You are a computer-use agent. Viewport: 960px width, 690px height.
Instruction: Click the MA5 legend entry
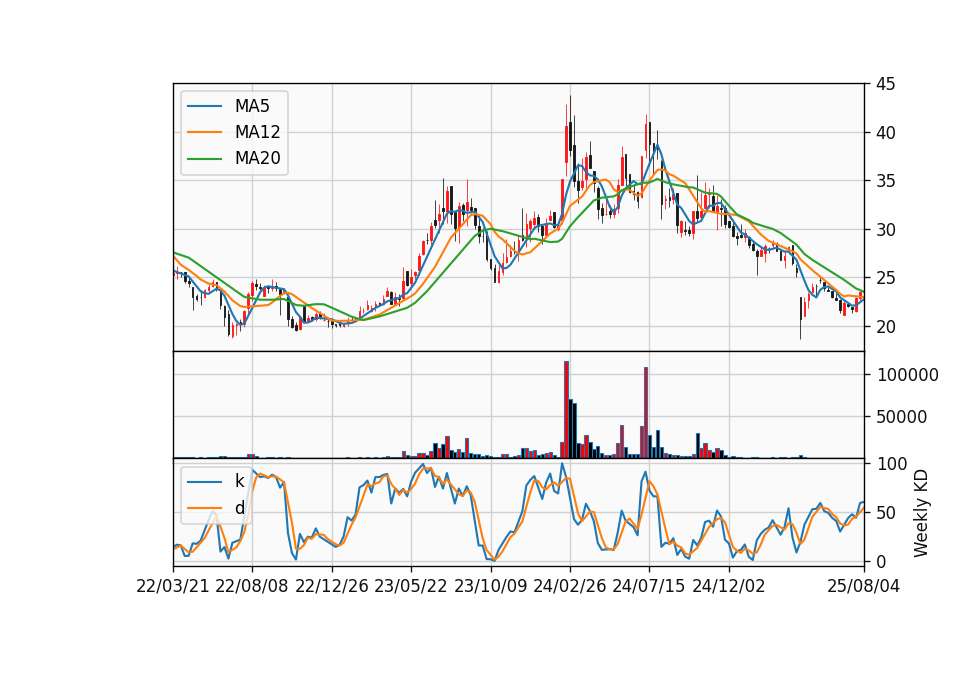[228, 106]
